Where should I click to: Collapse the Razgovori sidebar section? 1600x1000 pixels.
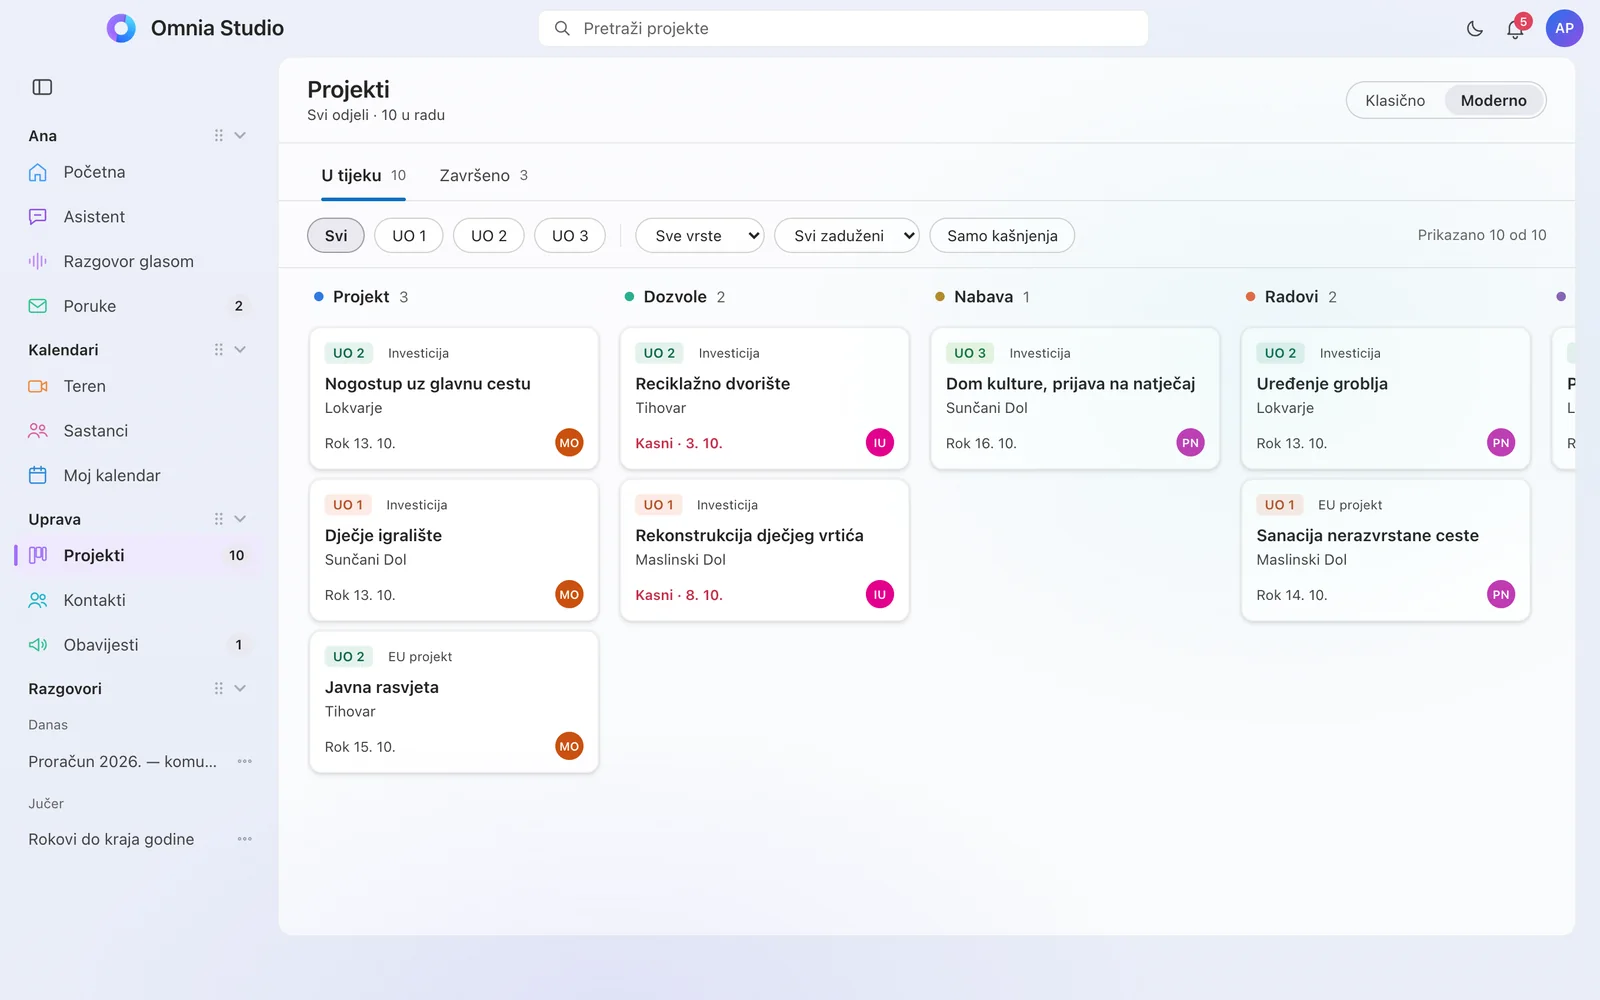pyautogui.click(x=240, y=688)
